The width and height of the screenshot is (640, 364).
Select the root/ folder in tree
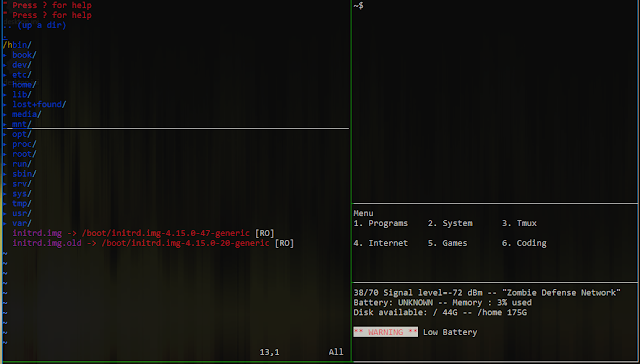click(x=24, y=154)
